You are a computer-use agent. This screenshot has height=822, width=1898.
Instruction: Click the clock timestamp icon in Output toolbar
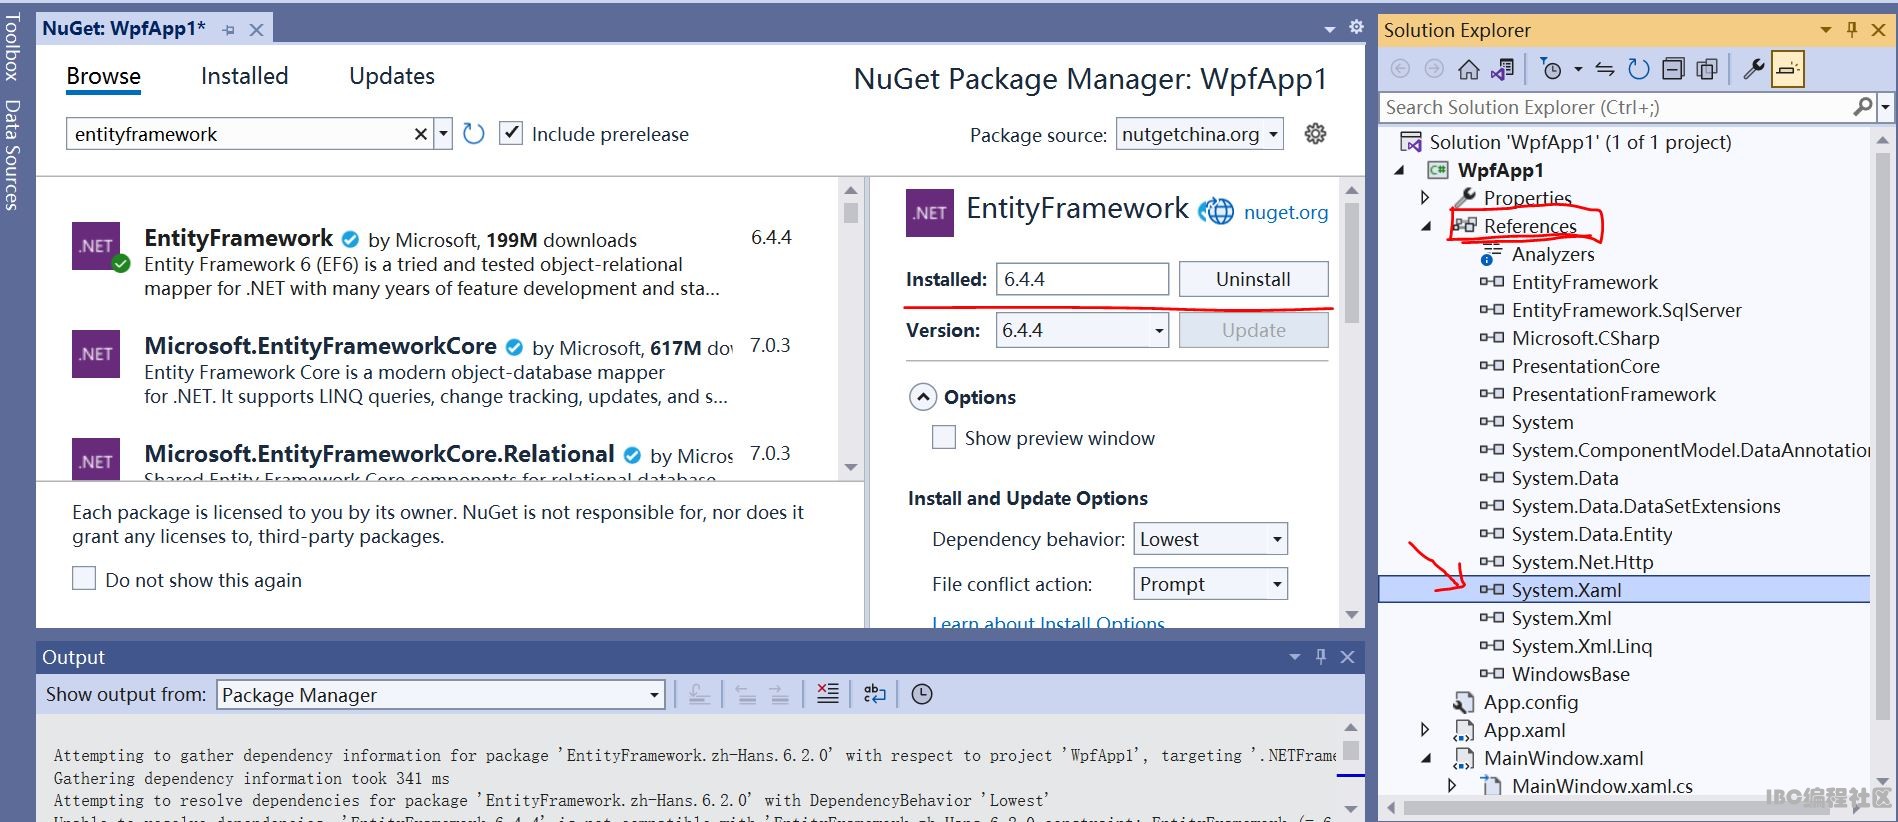pyautogui.click(x=922, y=694)
